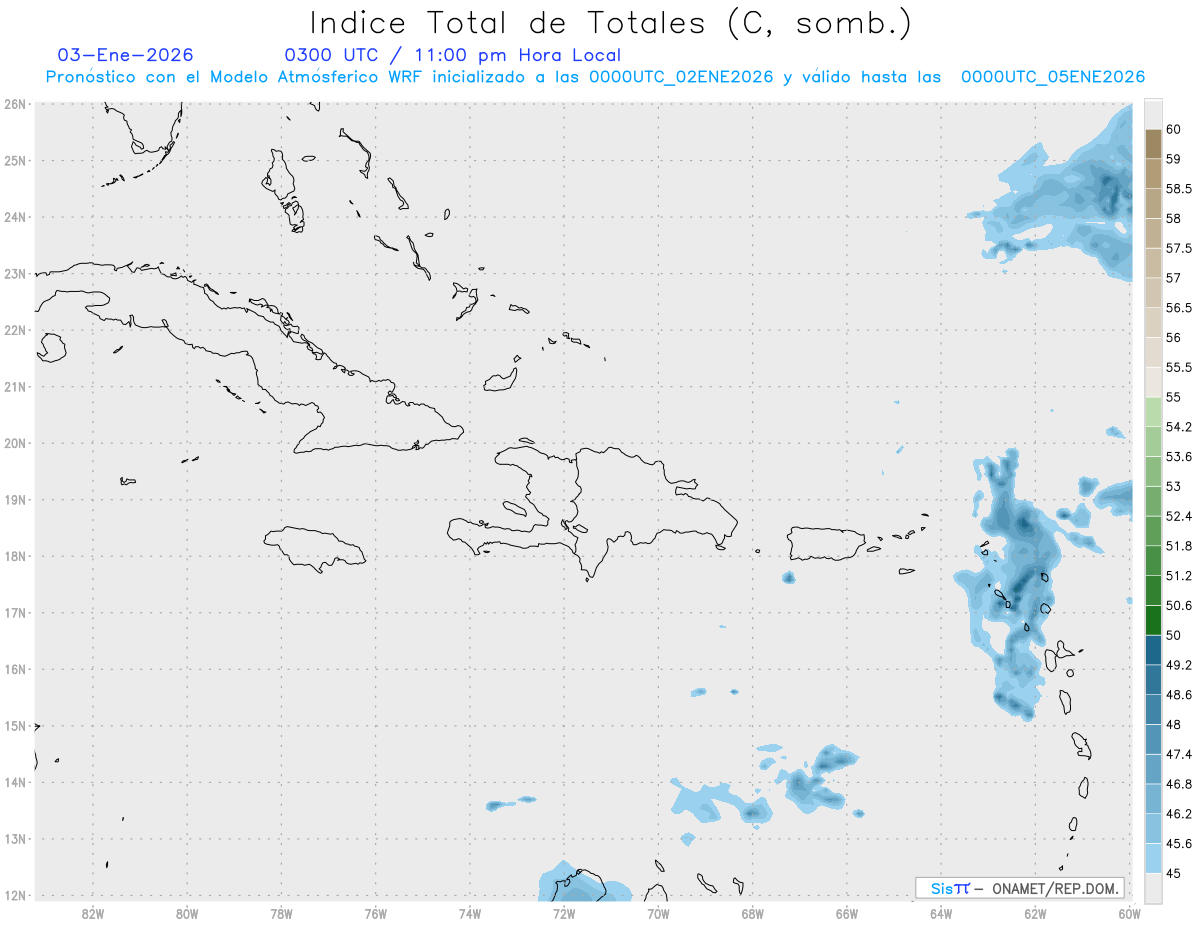Click the colorbar label '45'

1173,873
